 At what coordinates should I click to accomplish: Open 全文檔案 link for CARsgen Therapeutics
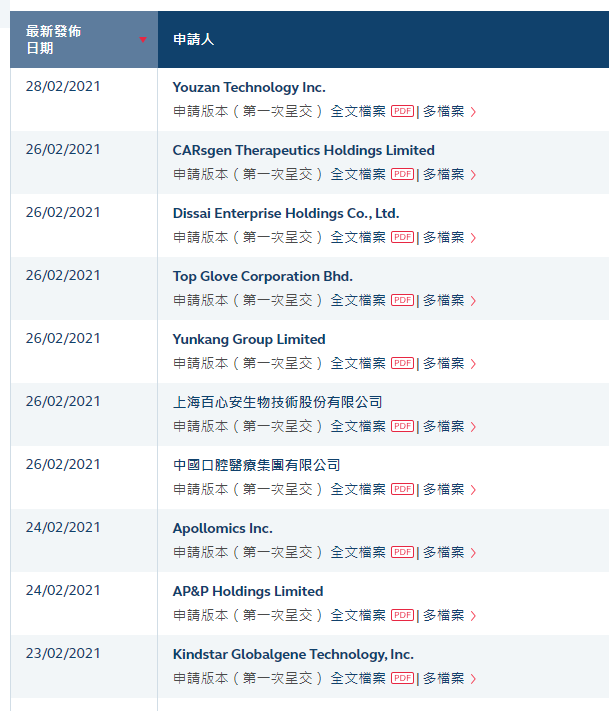click(358, 174)
